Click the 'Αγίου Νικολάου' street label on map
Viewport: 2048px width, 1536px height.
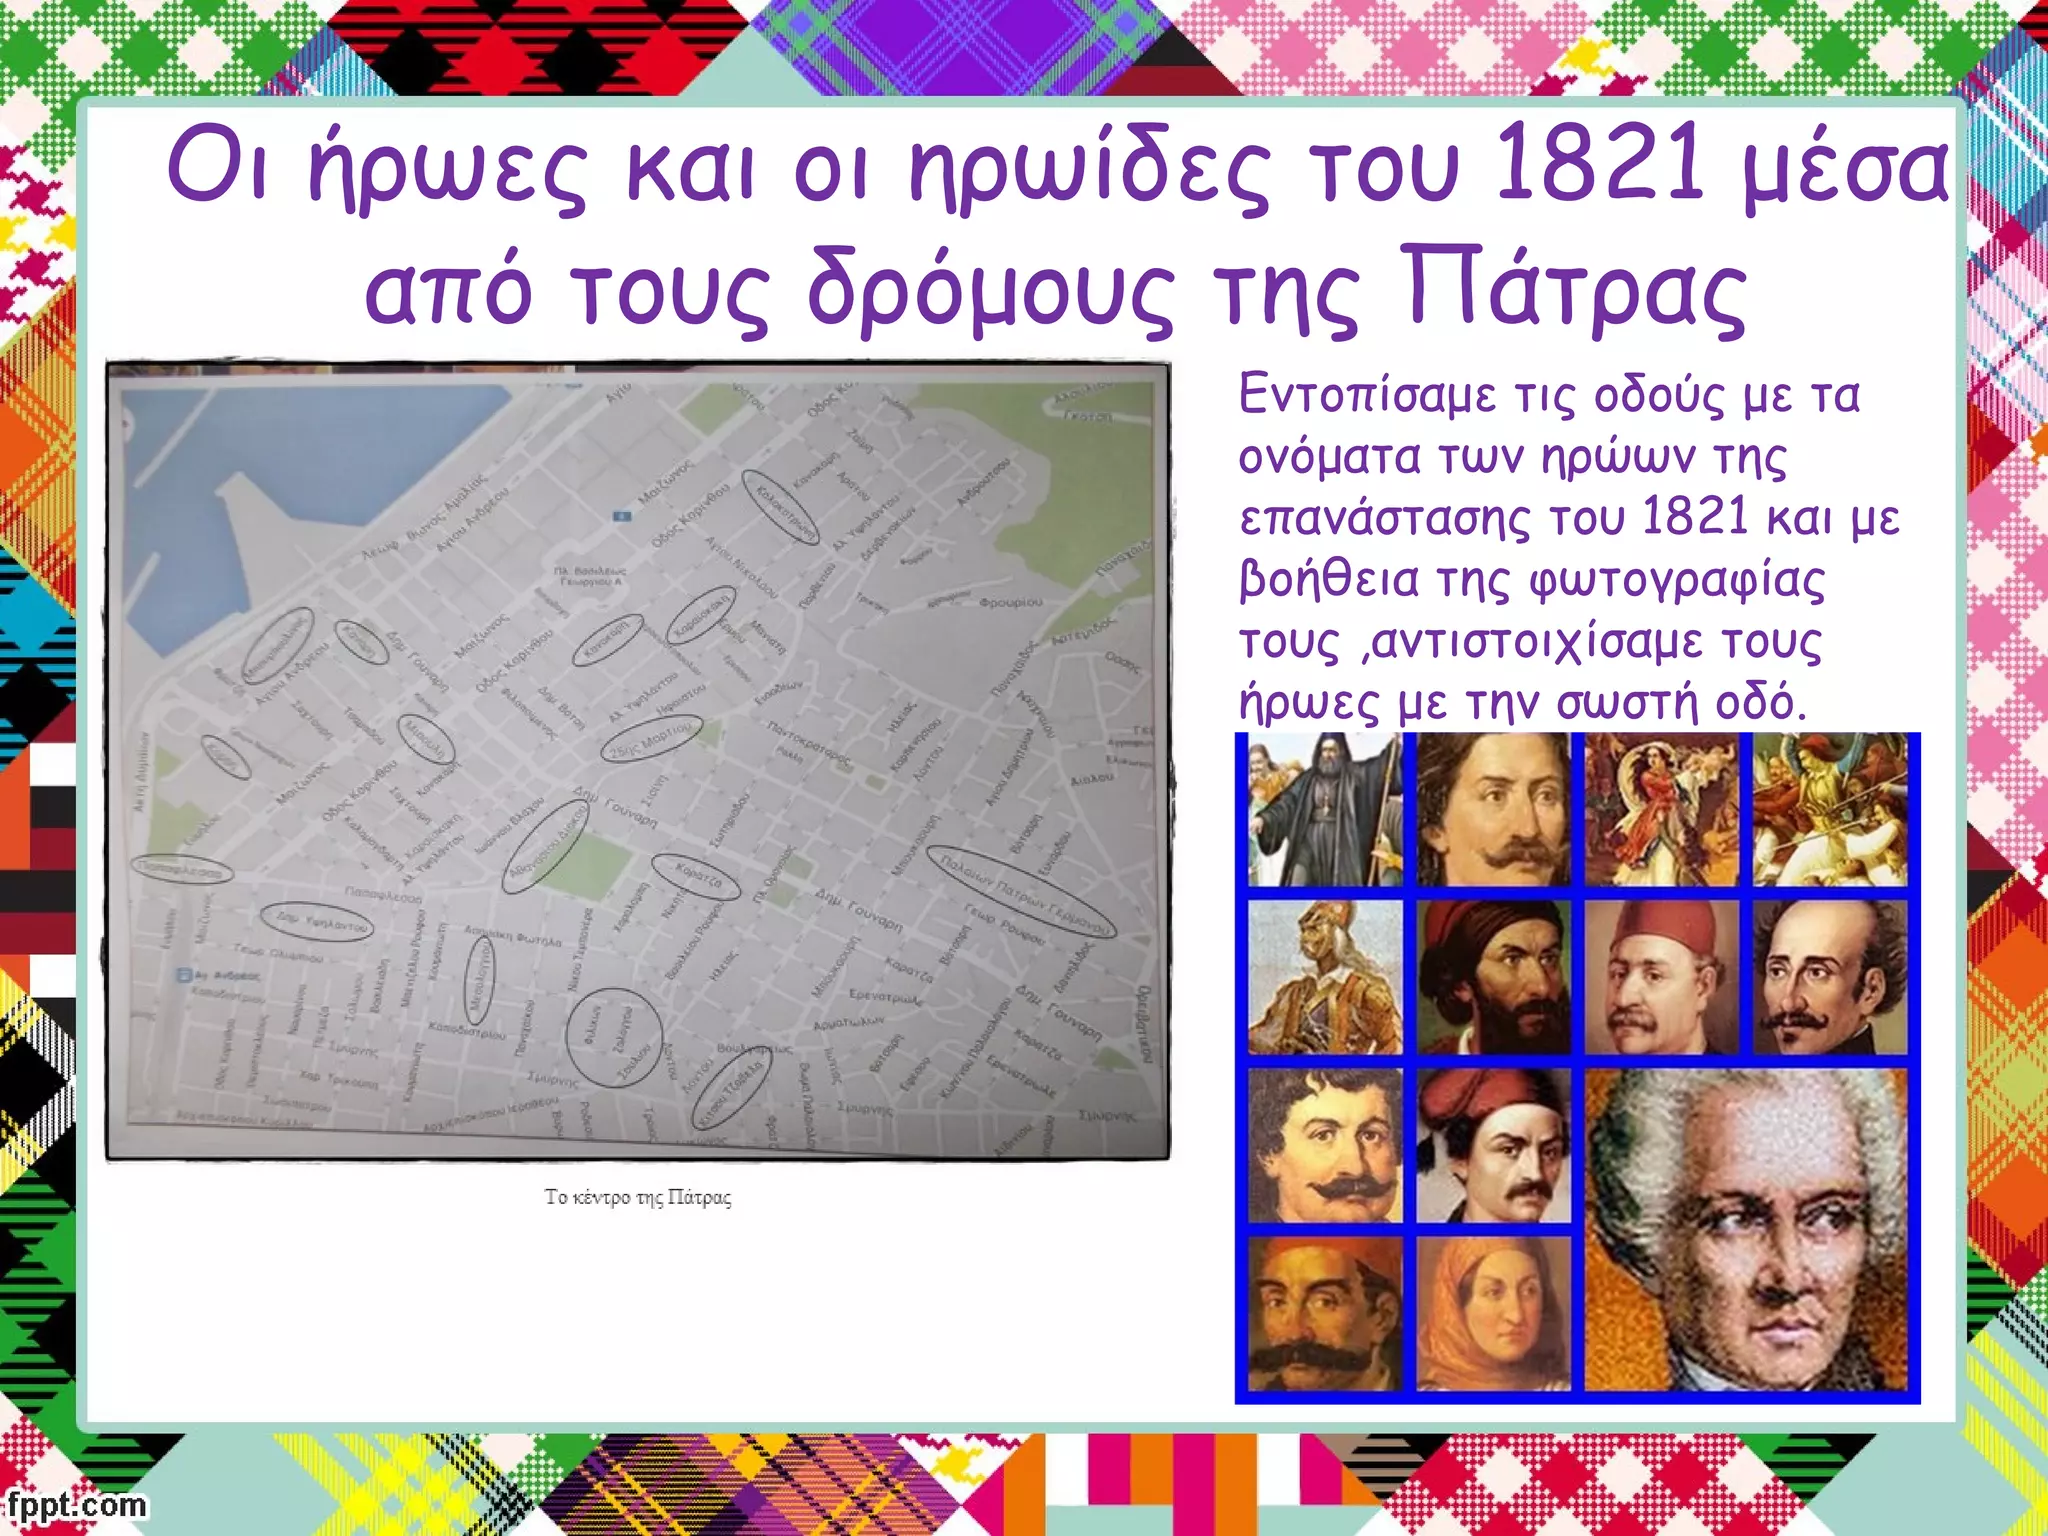click(741, 568)
